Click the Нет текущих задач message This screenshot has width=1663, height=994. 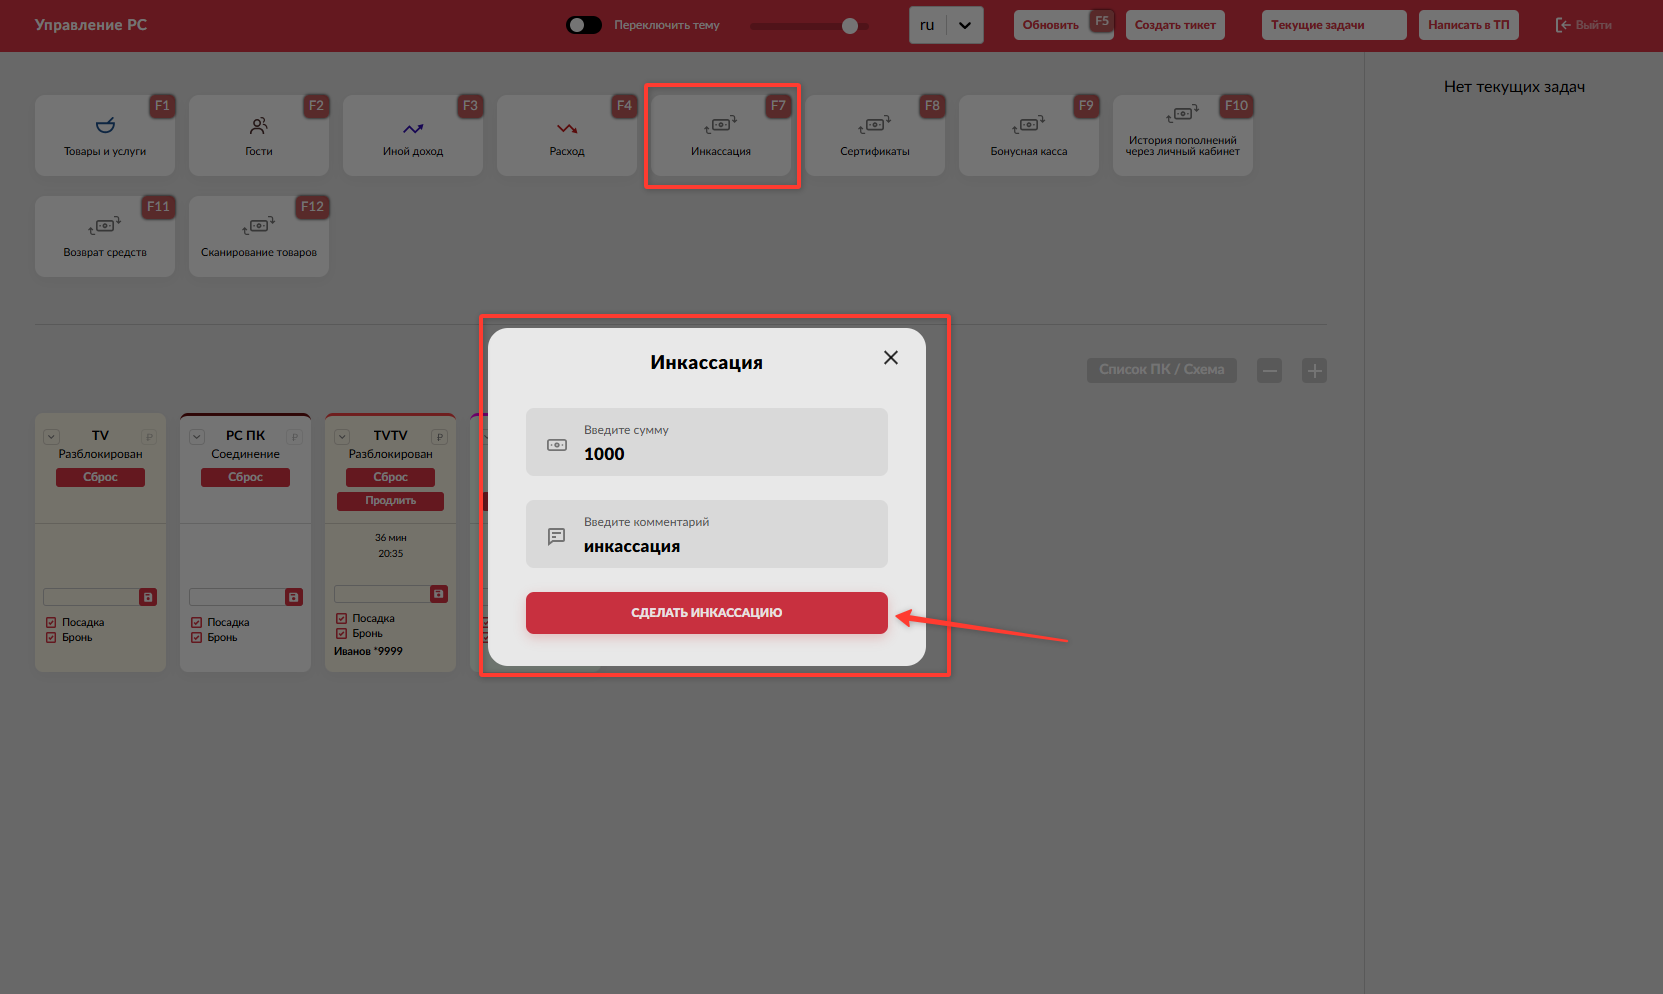click(x=1514, y=87)
